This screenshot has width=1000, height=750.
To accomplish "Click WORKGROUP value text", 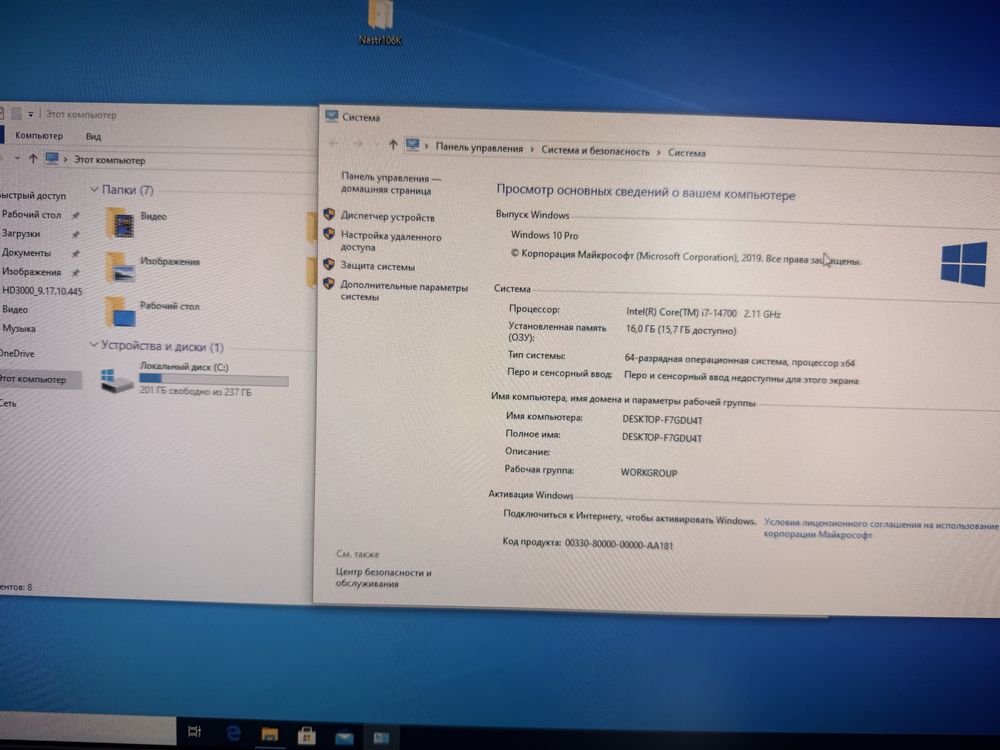I will point(649,473).
